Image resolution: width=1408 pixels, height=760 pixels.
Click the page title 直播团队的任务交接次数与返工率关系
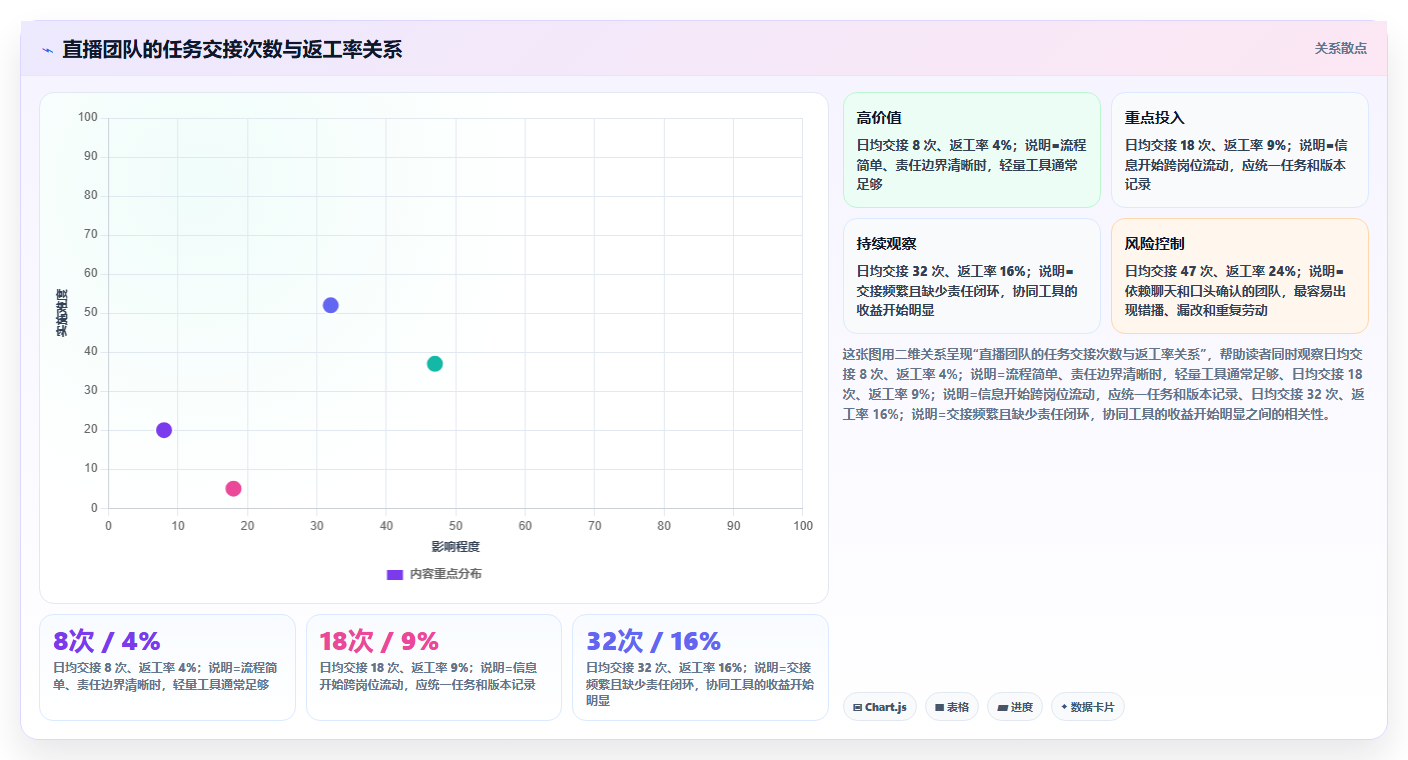click(232, 50)
